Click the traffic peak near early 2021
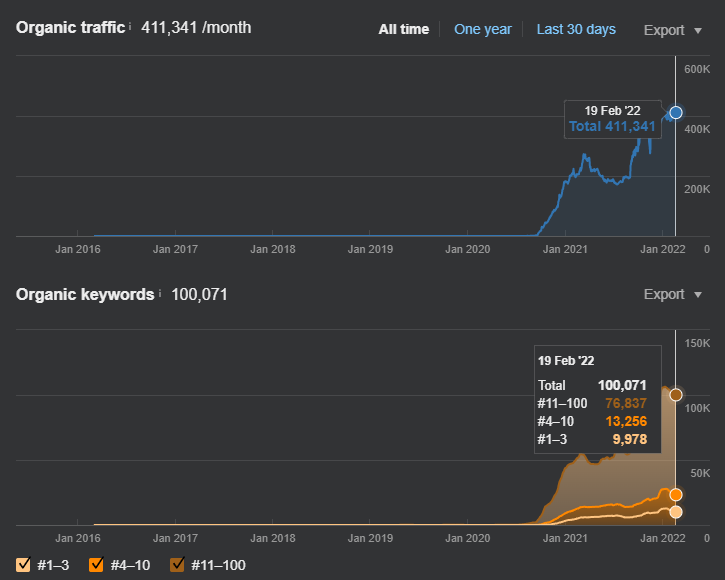Screen dimensions: 725x580 (x=585, y=156)
